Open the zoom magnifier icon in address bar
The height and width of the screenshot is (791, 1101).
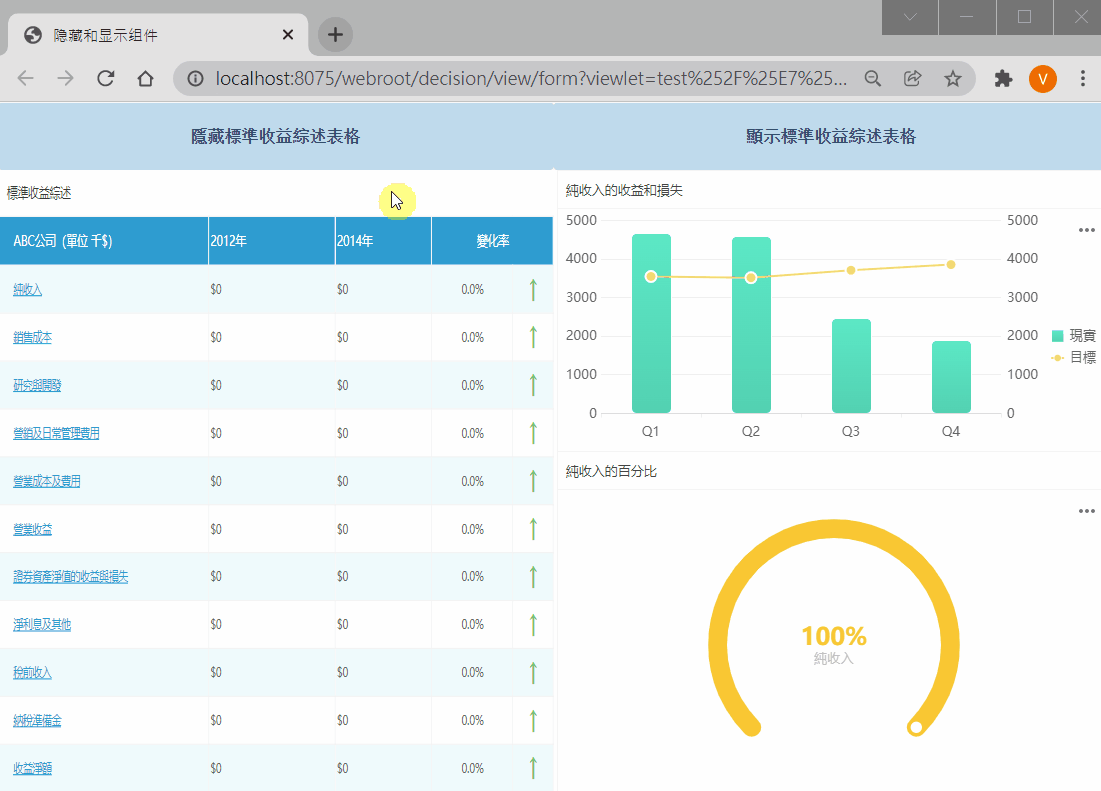pyautogui.click(x=872, y=78)
